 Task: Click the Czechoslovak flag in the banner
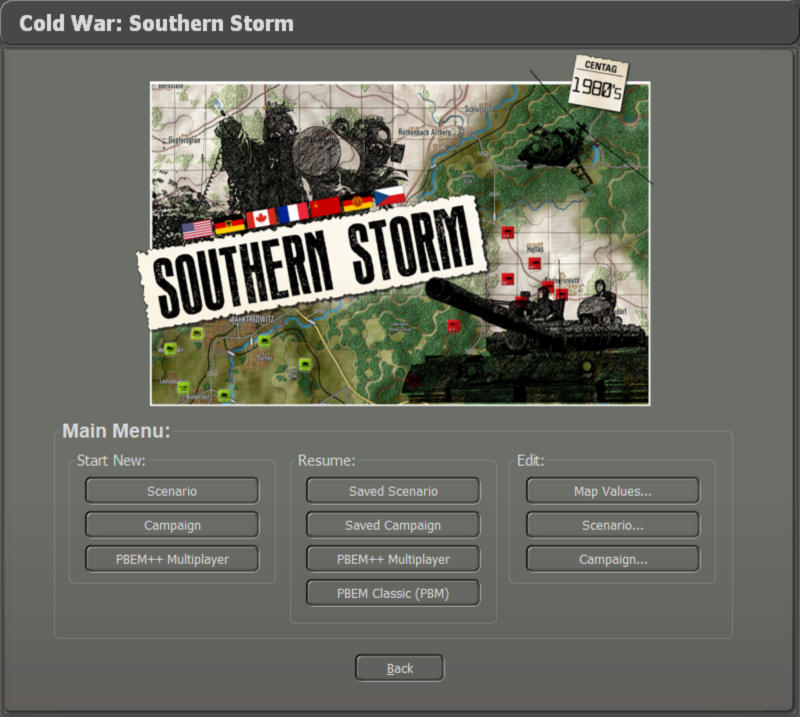tap(389, 196)
